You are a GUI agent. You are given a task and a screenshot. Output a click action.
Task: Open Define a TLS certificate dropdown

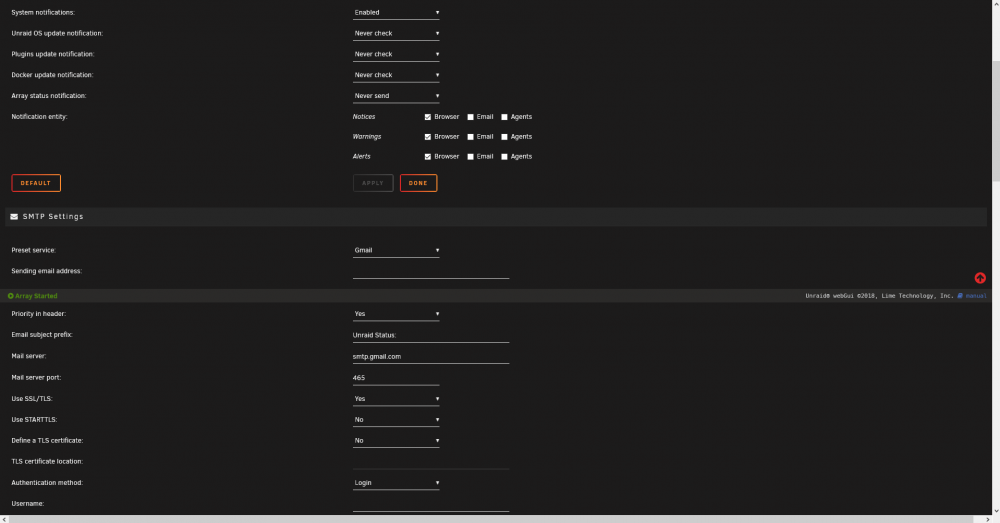pos(396,441)
